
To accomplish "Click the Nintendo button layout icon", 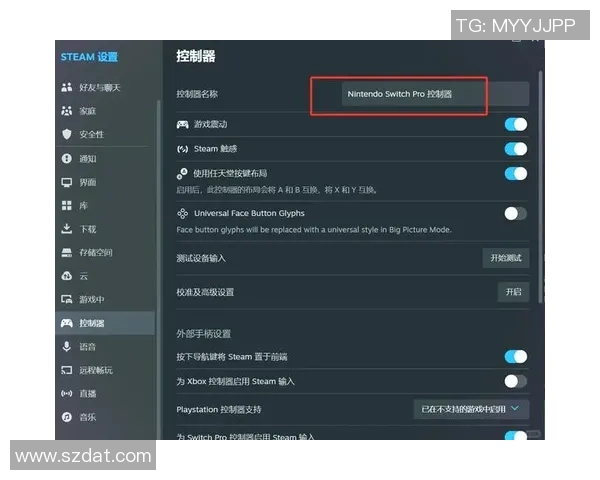I will tap(182, 173).
